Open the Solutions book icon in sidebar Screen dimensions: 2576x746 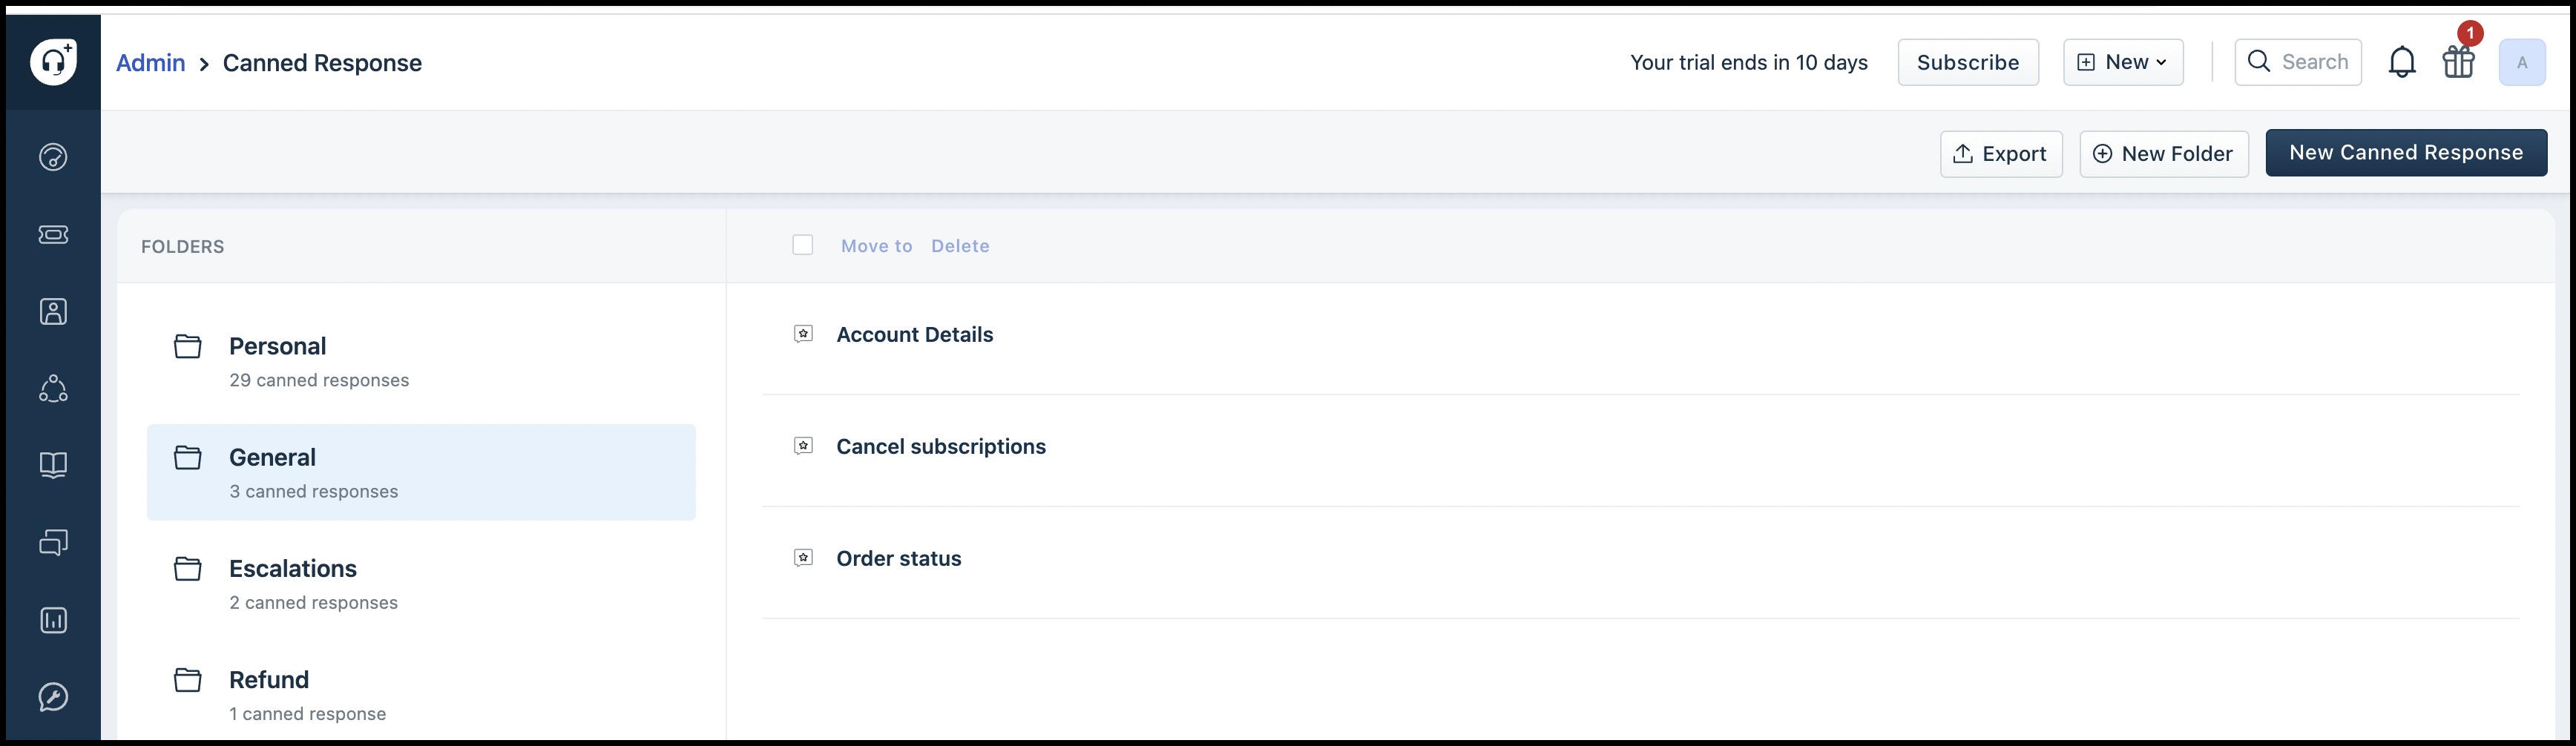coord(53,465)
